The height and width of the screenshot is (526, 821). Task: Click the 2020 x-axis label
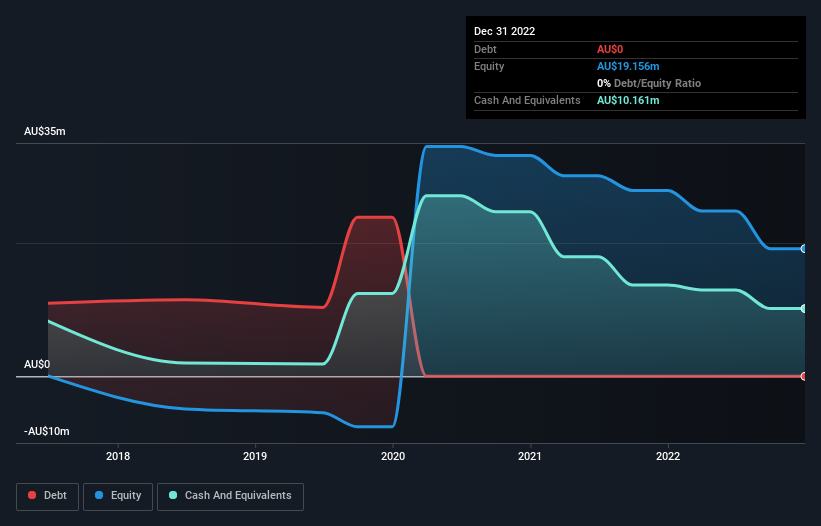(393, 456)
